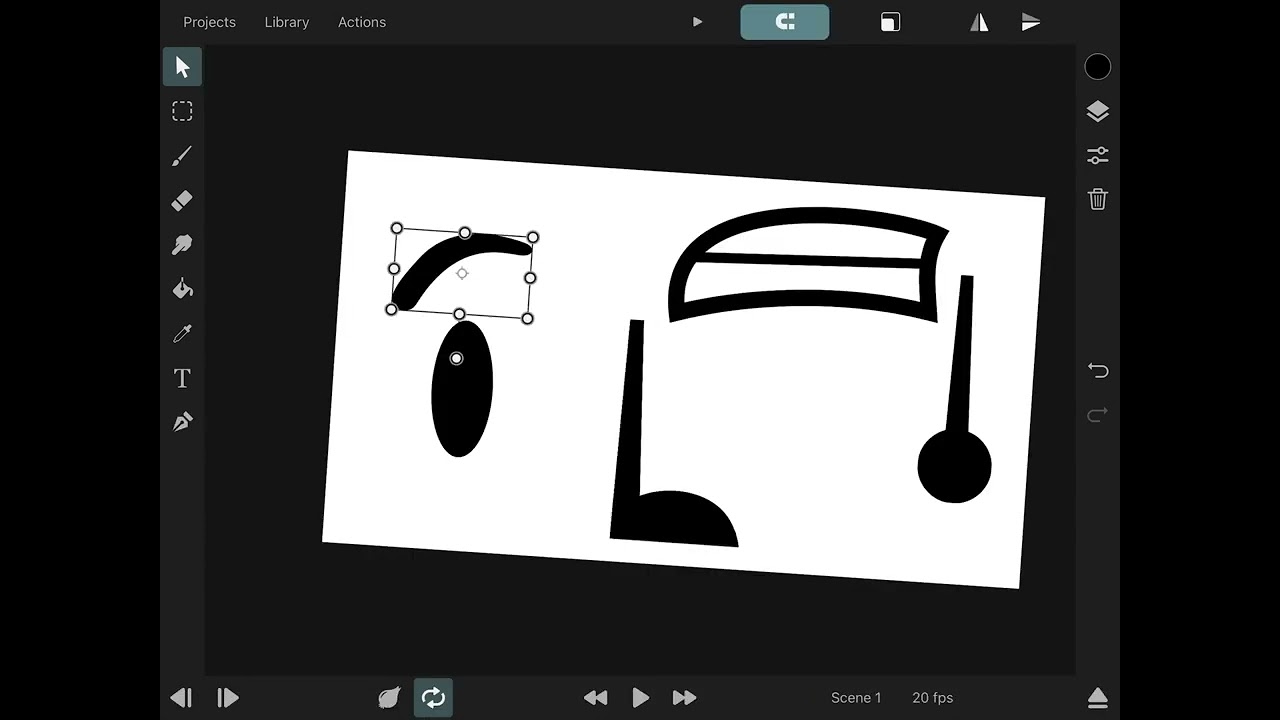Open the Actions menu
The height and width of the screenshot is (720, 1280).
pyautogui.click(x=362, y=22)
